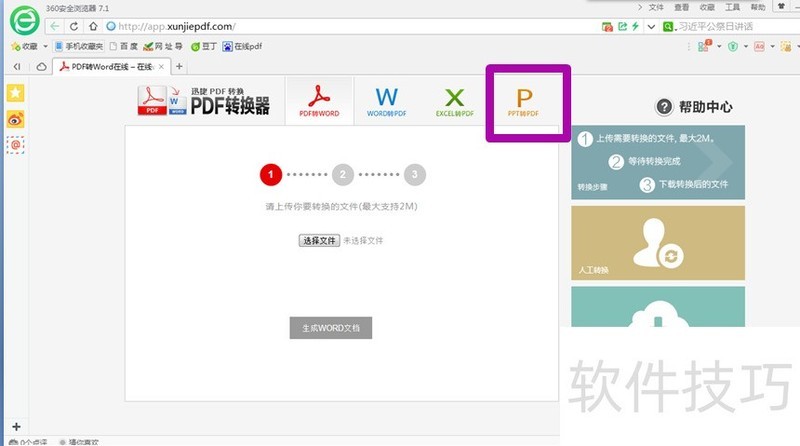Open the 帮助中心 help center
This screenshot has height=446, width=800.
coord(694,107)
